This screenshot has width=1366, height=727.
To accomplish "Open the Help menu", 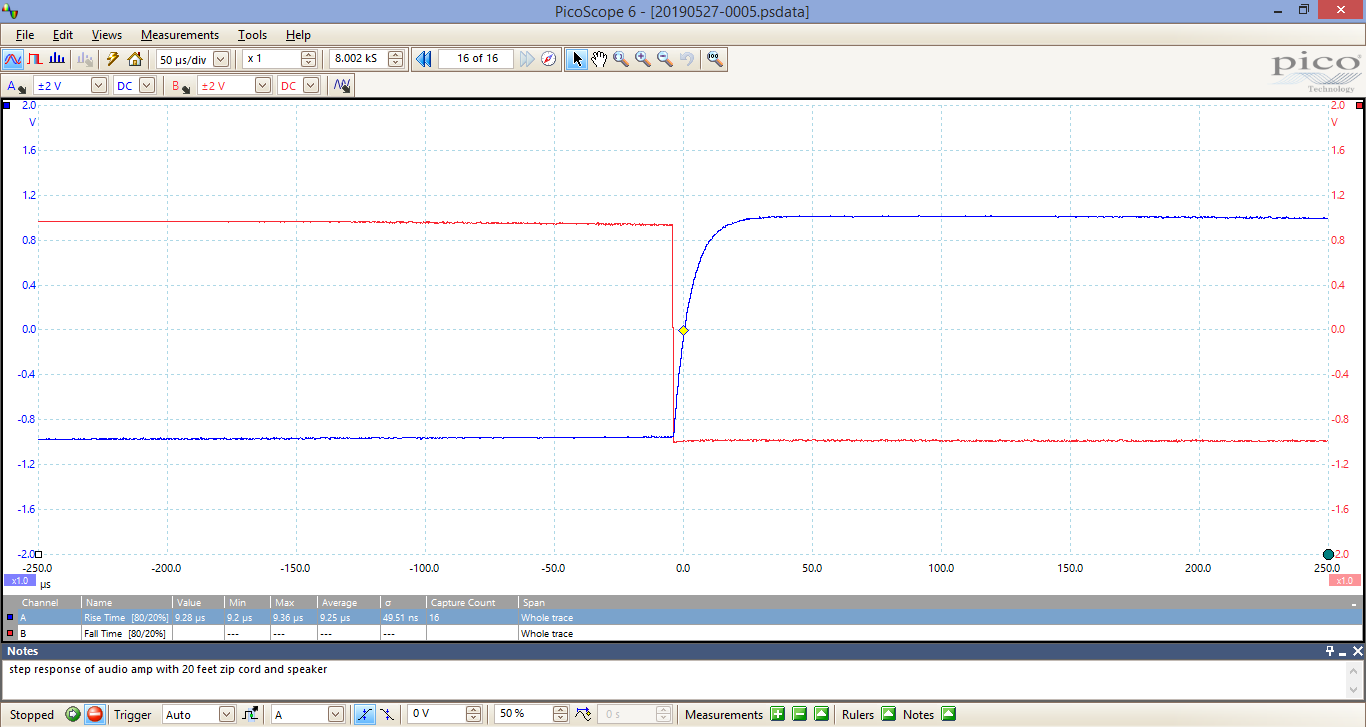I will coord(298,35).
